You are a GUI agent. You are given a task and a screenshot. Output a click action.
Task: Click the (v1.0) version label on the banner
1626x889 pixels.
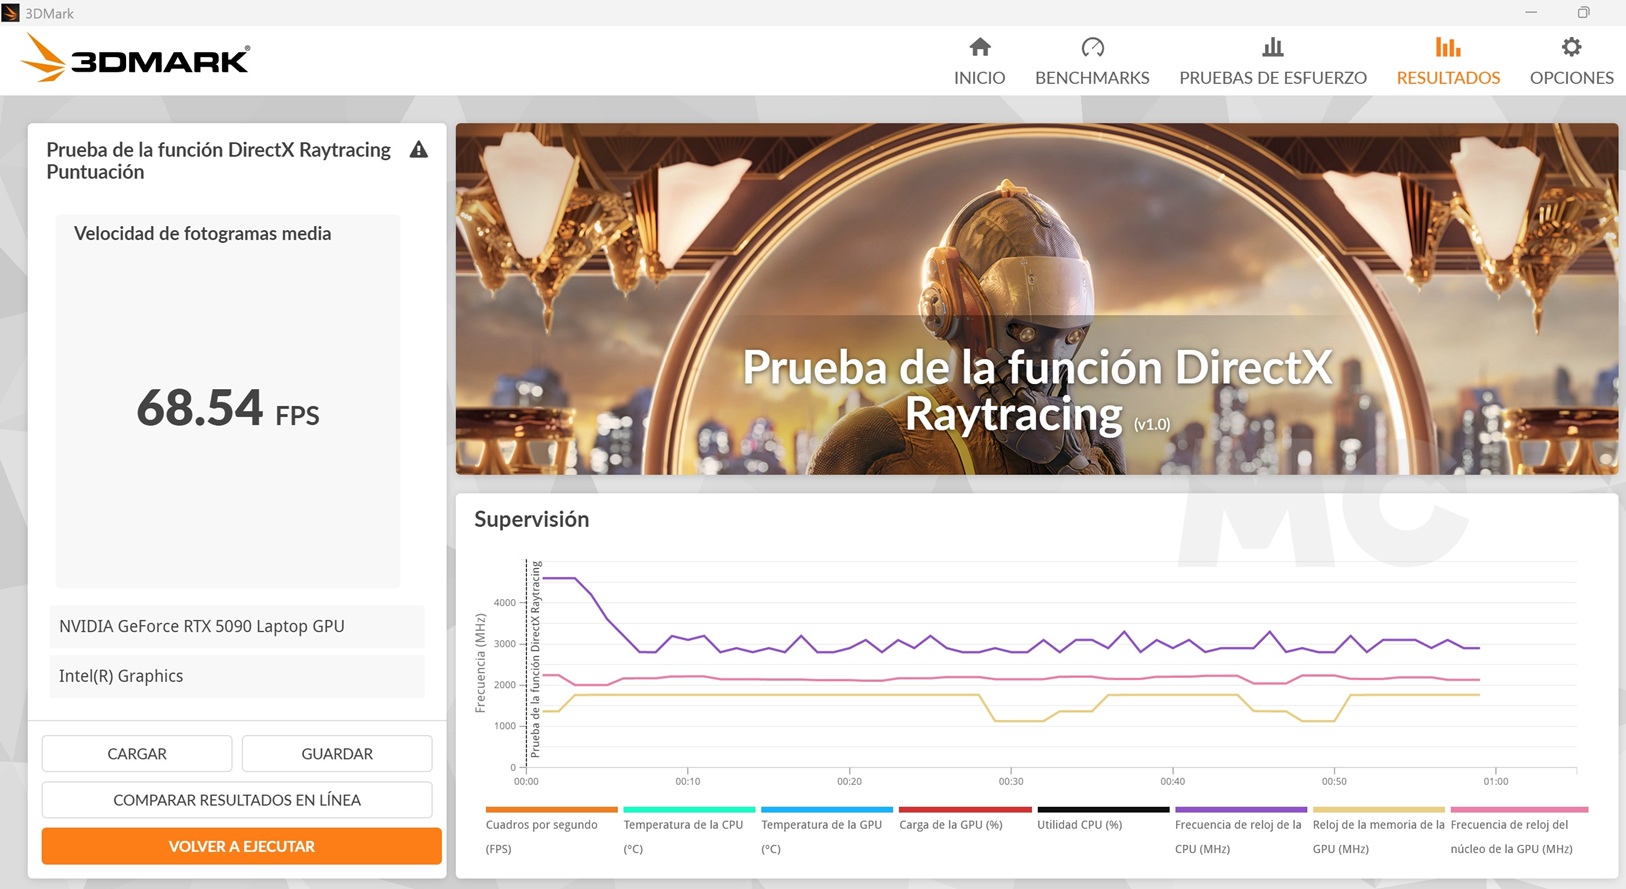[x=1152, y=424]
